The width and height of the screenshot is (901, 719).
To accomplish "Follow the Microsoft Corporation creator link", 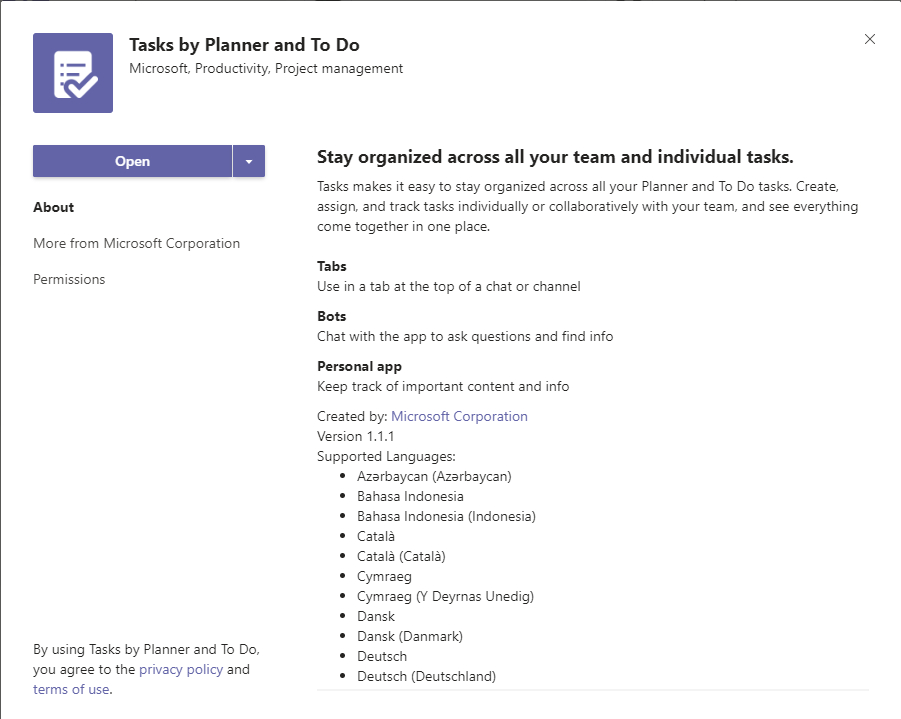I will [459, 416].
